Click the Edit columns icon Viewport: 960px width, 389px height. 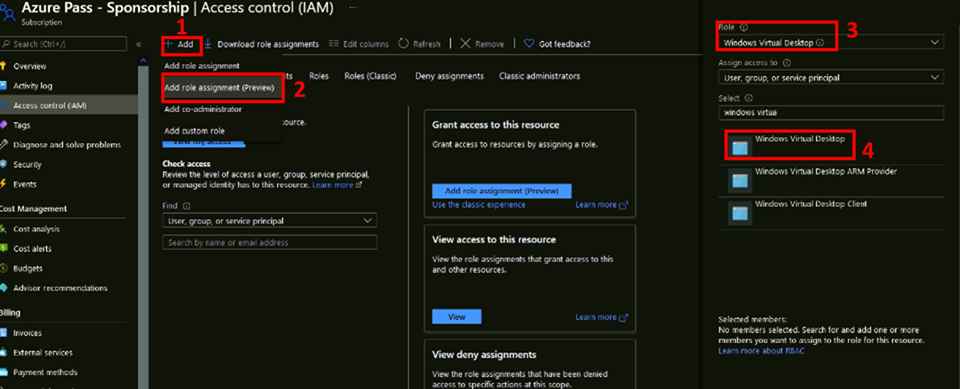point(334,44)
